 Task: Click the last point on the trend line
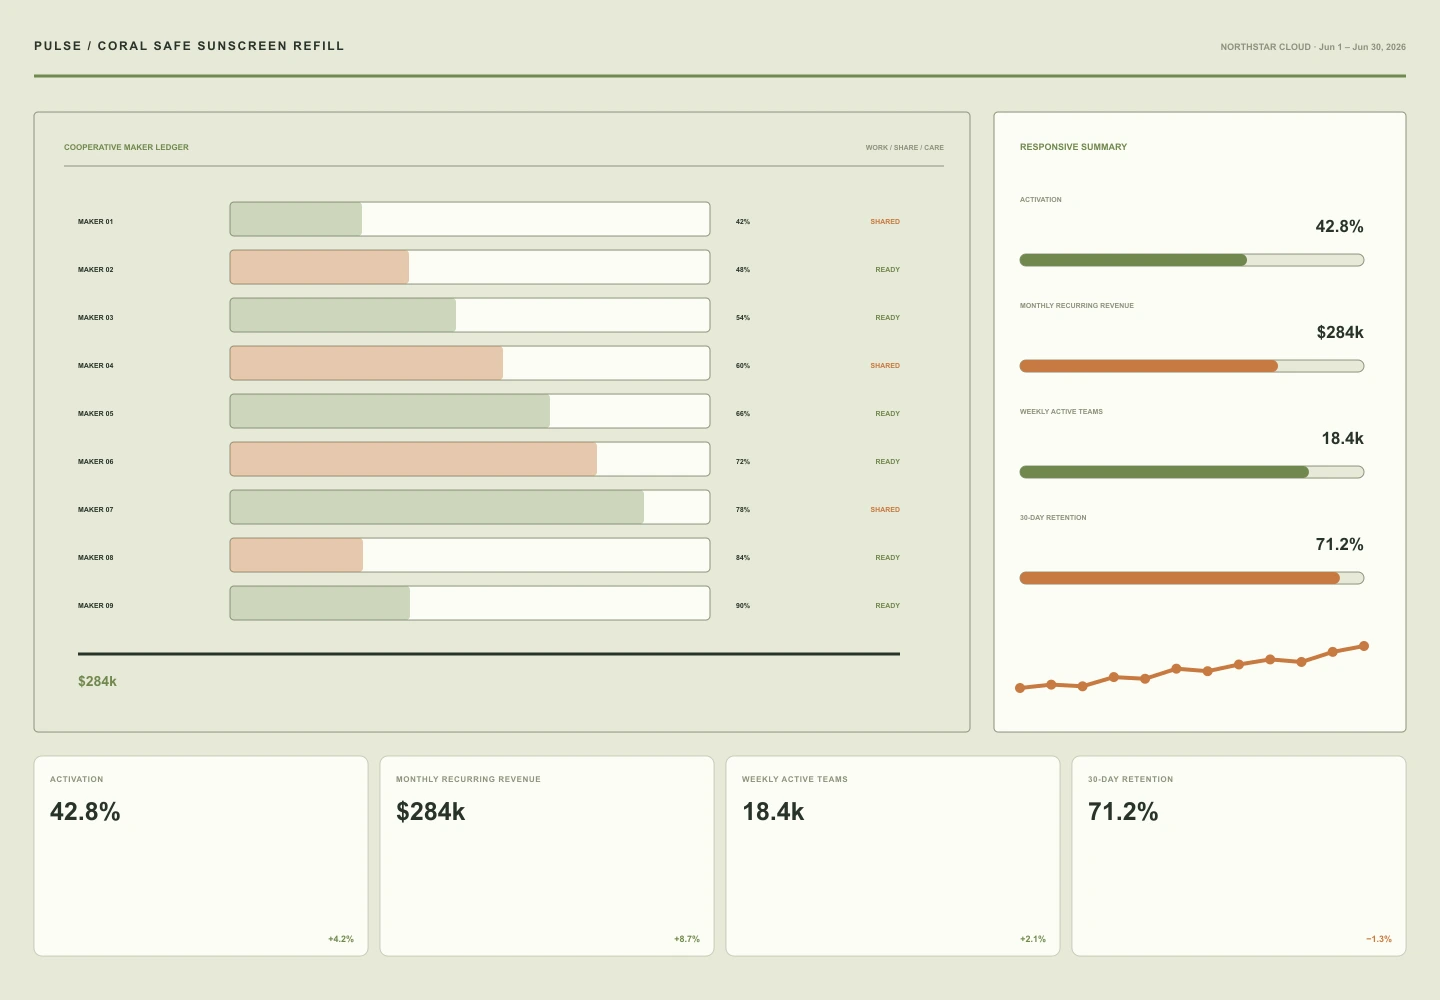point(1364,646)
